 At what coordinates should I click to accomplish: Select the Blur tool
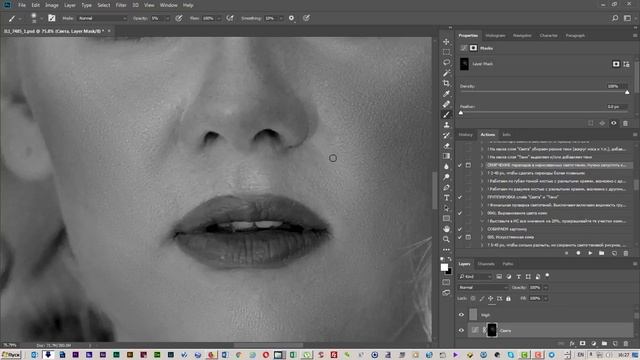(x=447, y=167)
